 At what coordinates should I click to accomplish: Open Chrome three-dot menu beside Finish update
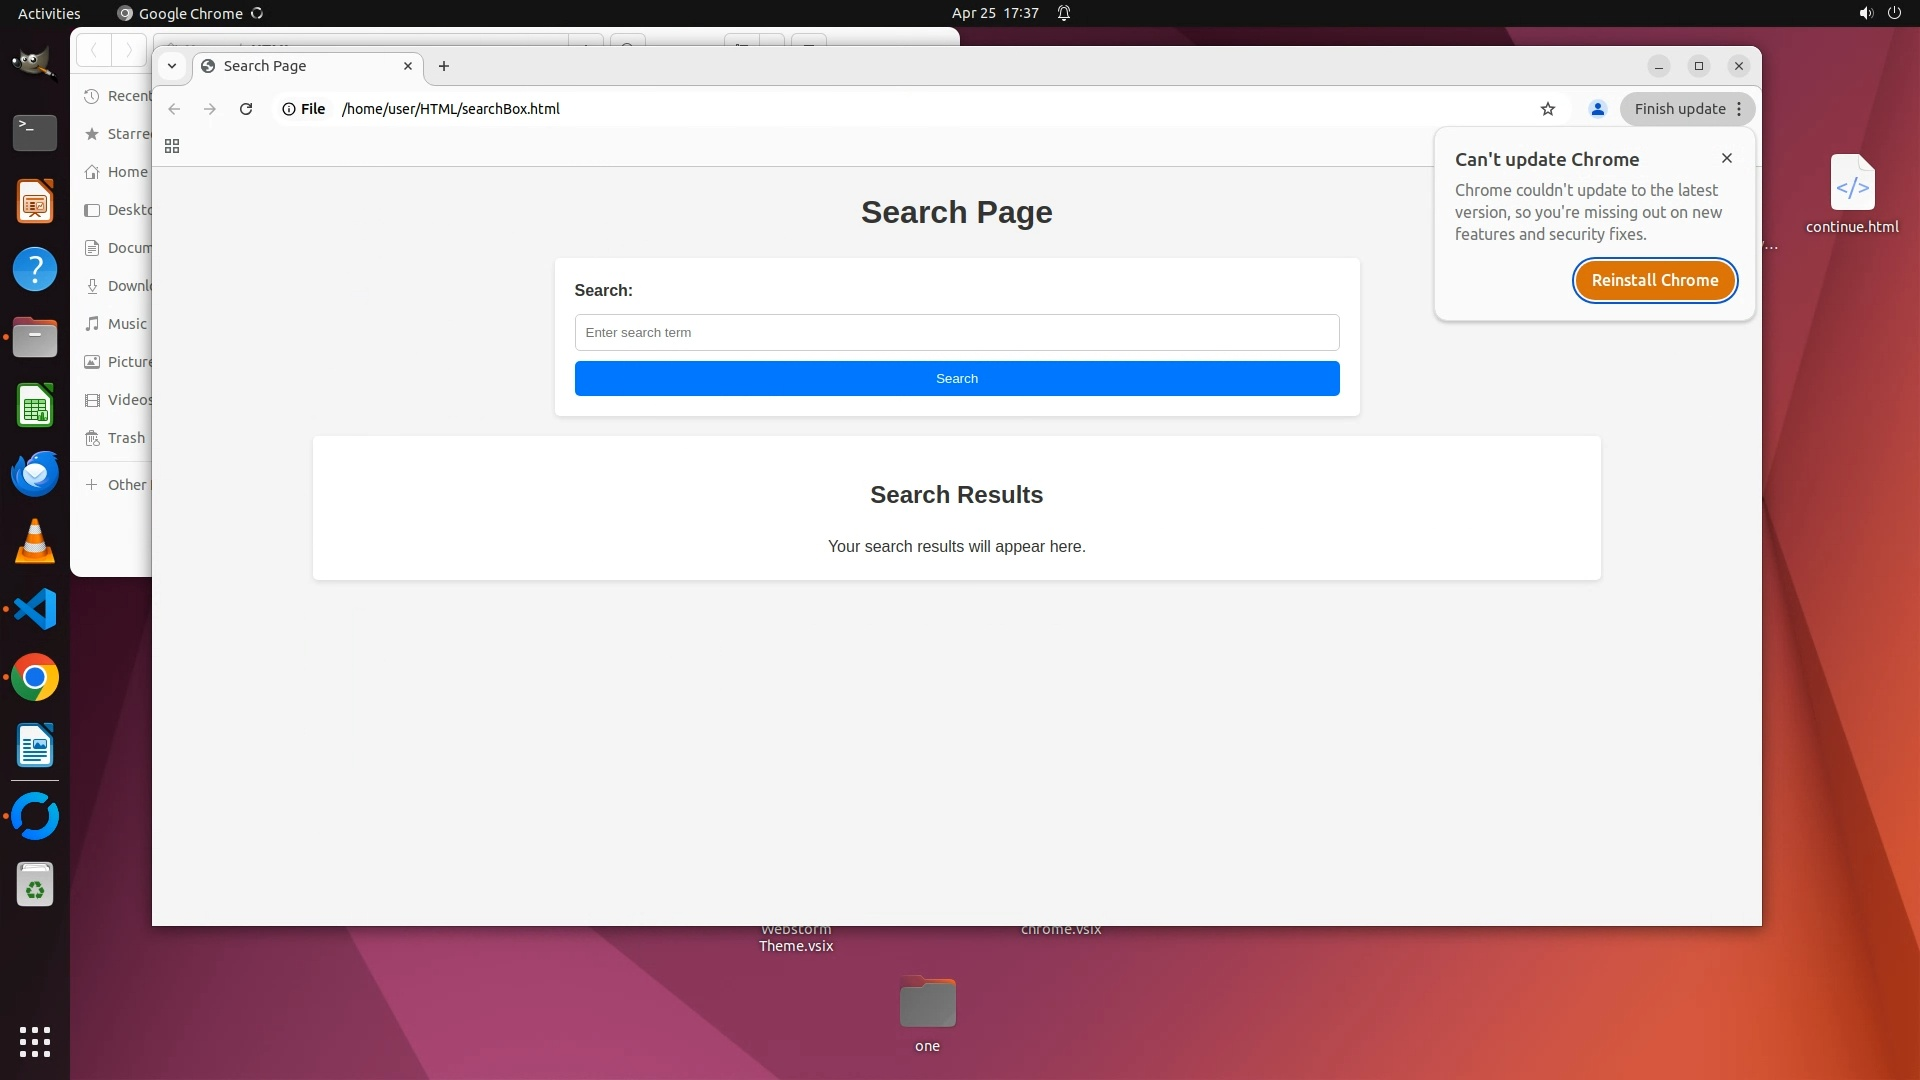click(x=1739, y=109)
